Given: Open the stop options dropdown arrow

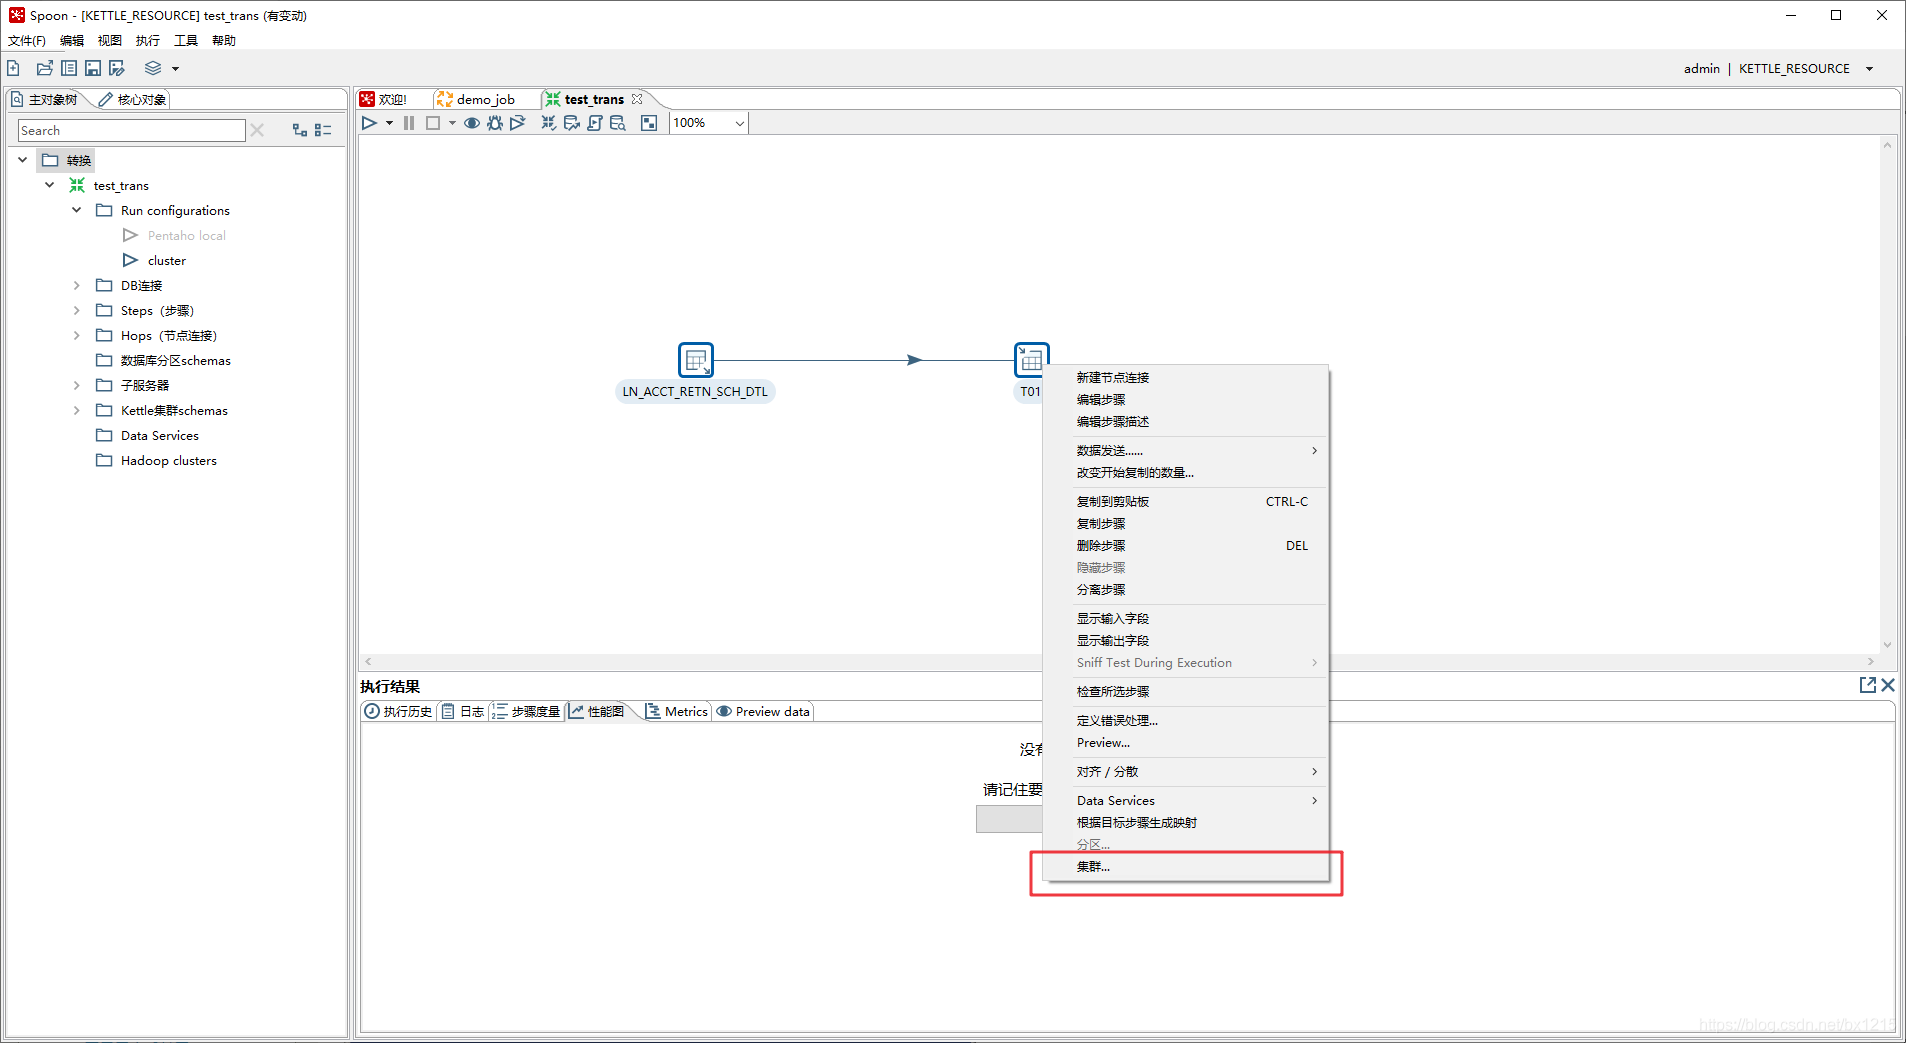Looking at the screenshot, I should pyautogui.click(x=452, y=123).
